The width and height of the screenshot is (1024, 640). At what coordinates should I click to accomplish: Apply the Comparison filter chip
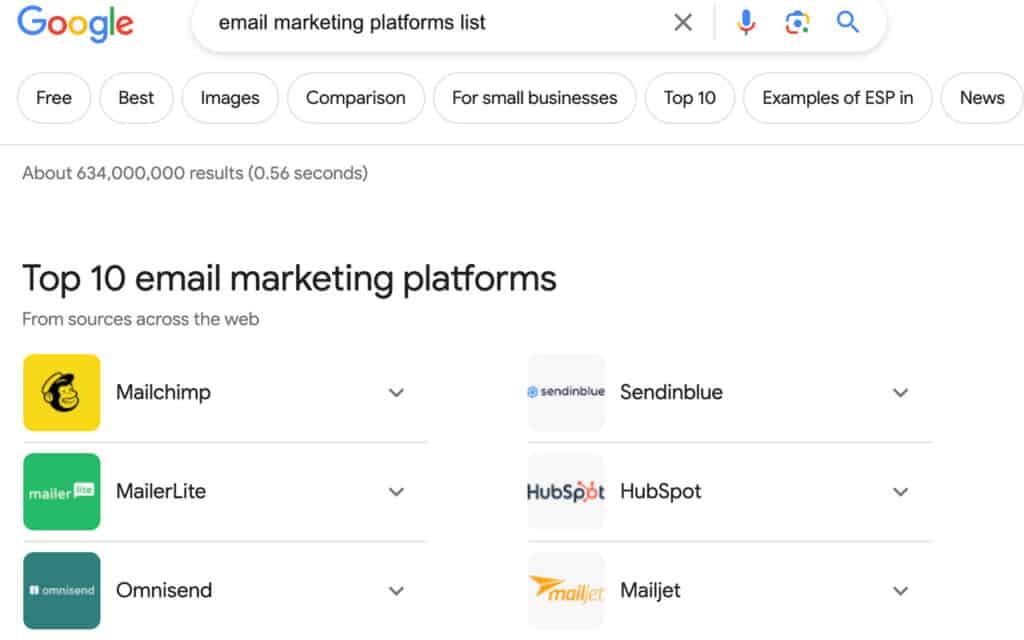(355, 98)
